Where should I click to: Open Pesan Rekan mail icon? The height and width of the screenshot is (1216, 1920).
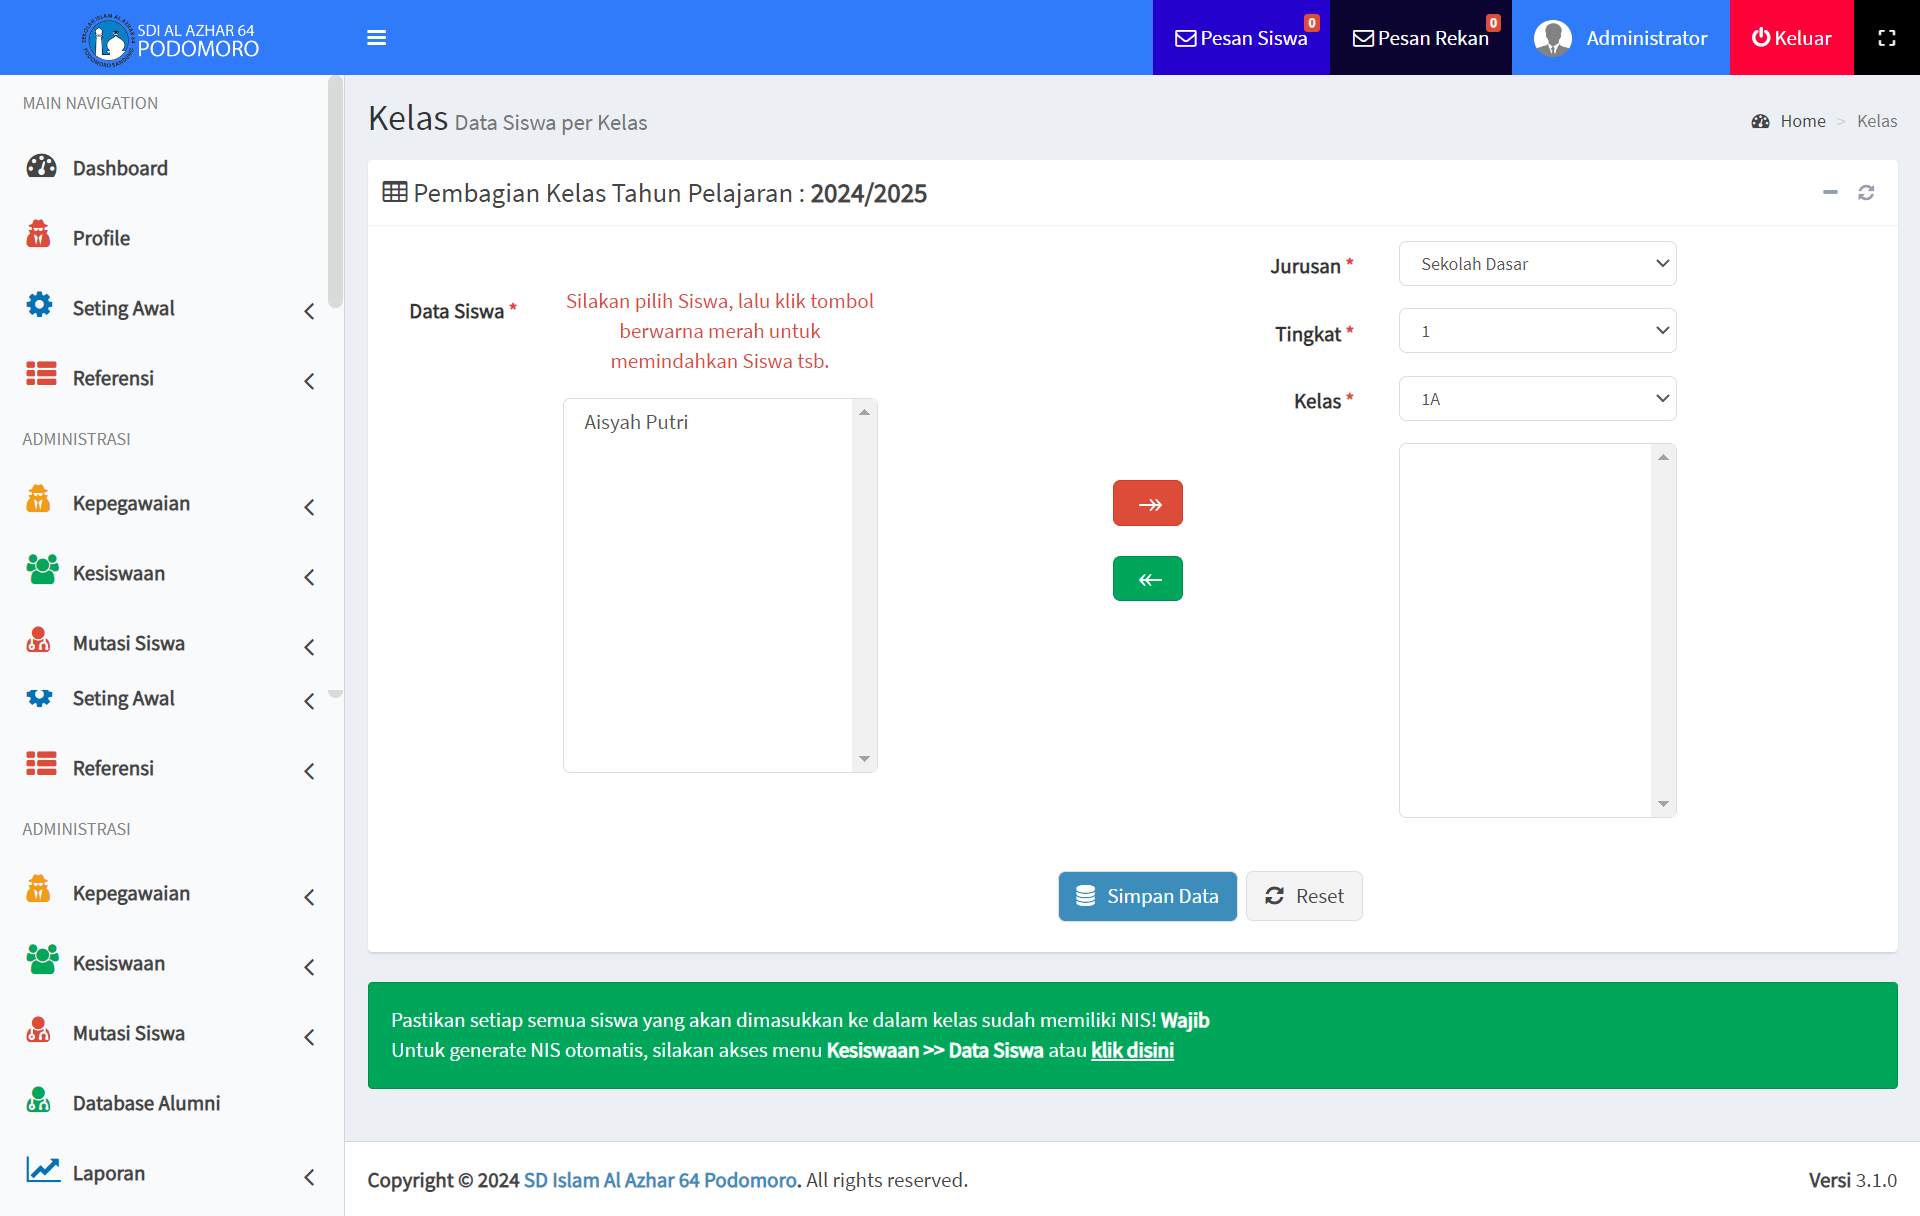[x=1363, y=39]
